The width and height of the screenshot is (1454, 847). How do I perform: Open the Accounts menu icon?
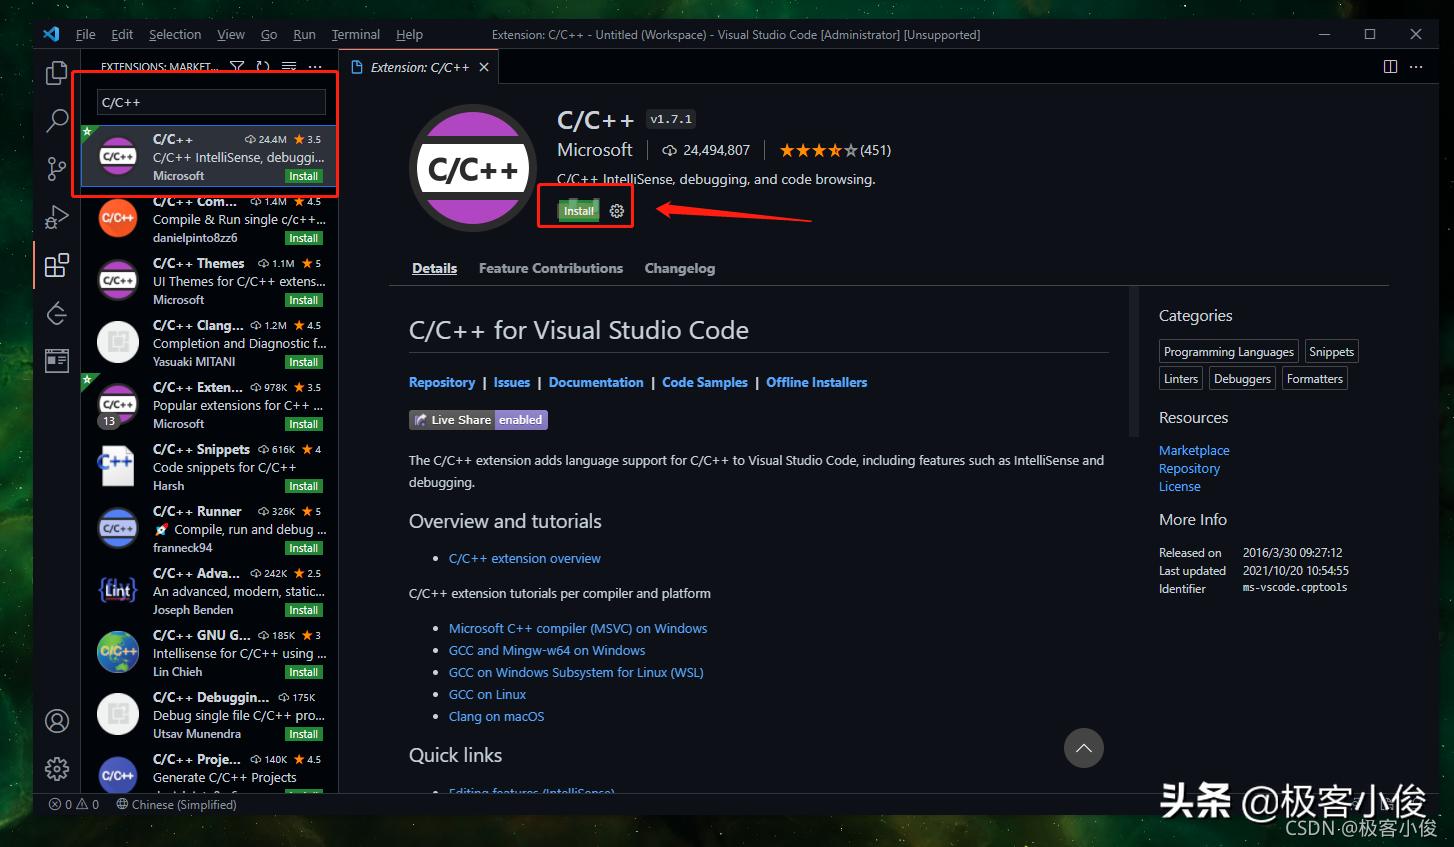click(57, 721)
